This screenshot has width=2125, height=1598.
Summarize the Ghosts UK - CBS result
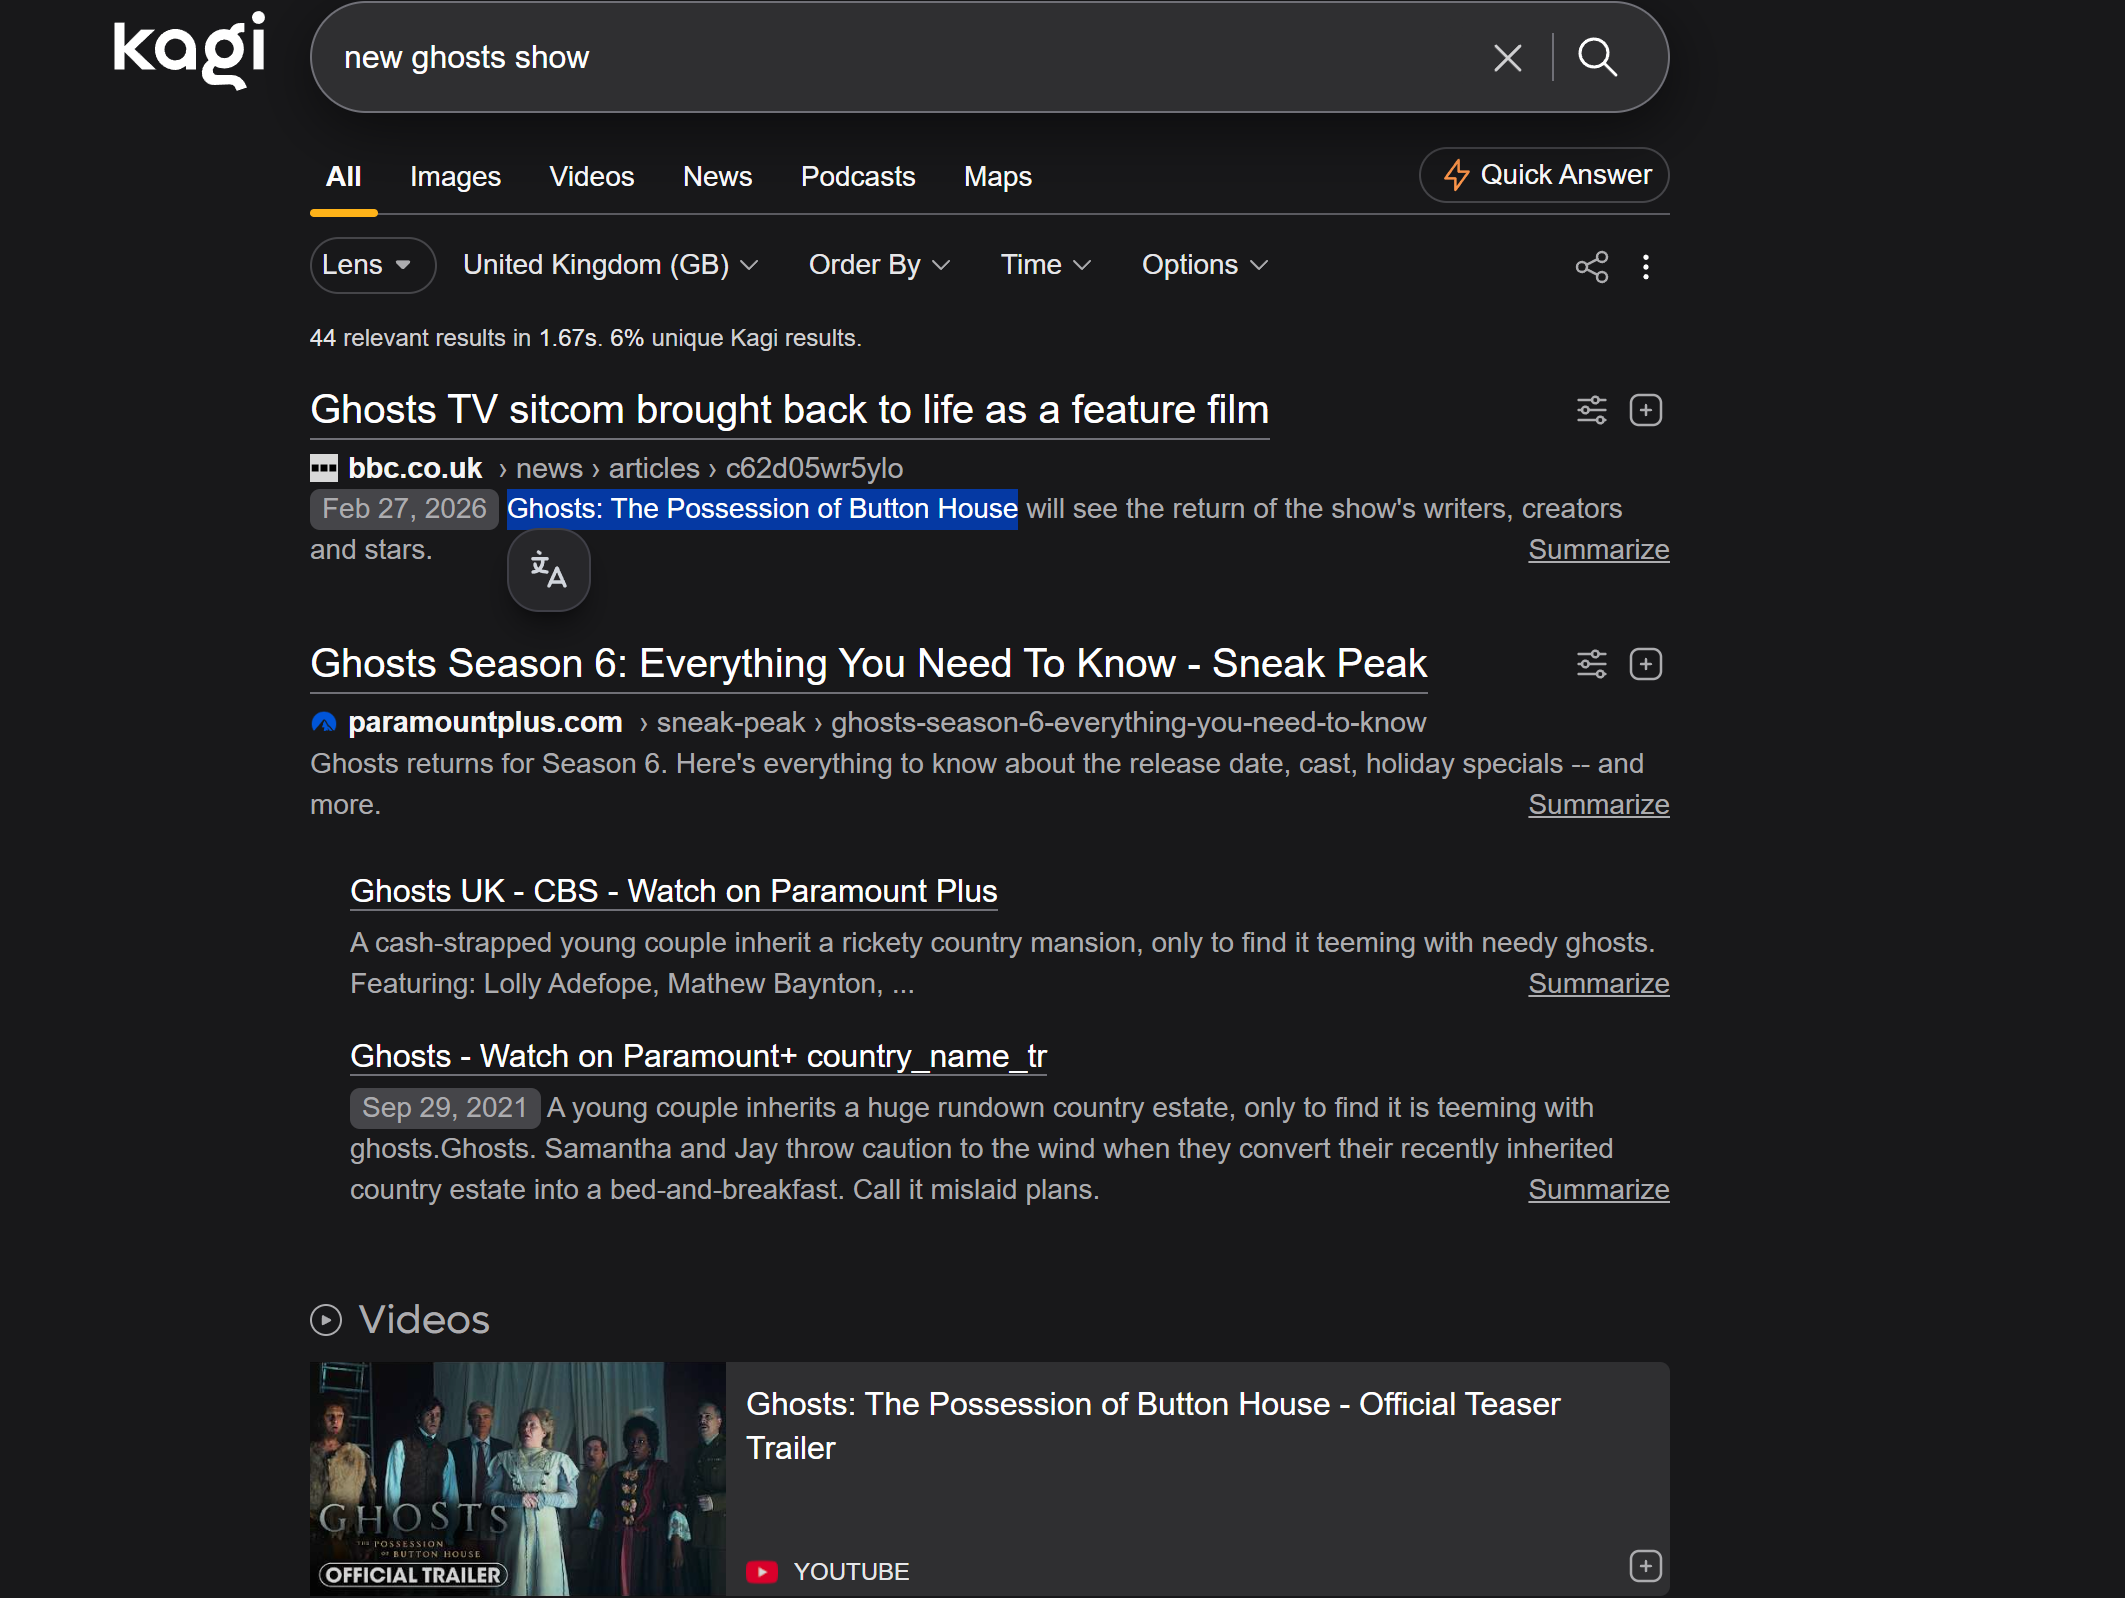(1598, 984)
